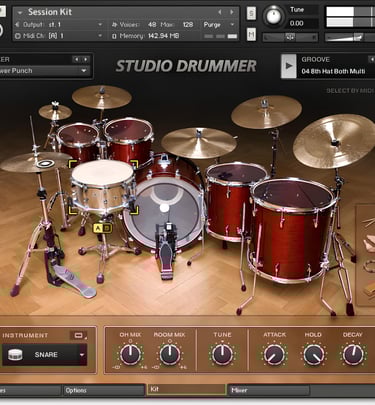Image resolution: width=375 pixels, height=405 pixels.
Task: Open the Purge dropdown
Action: point(232,24)
